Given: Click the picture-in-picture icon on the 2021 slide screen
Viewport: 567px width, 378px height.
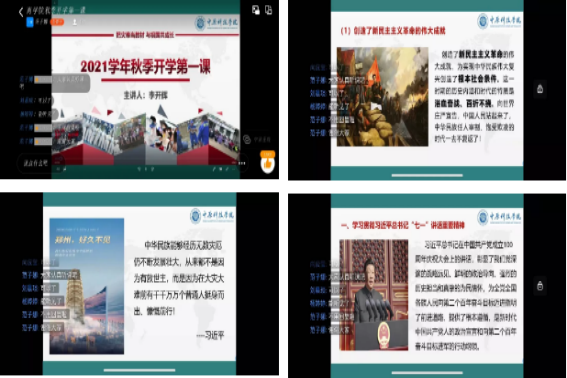Looking at the screenshot, I should [x=256, y=10].
